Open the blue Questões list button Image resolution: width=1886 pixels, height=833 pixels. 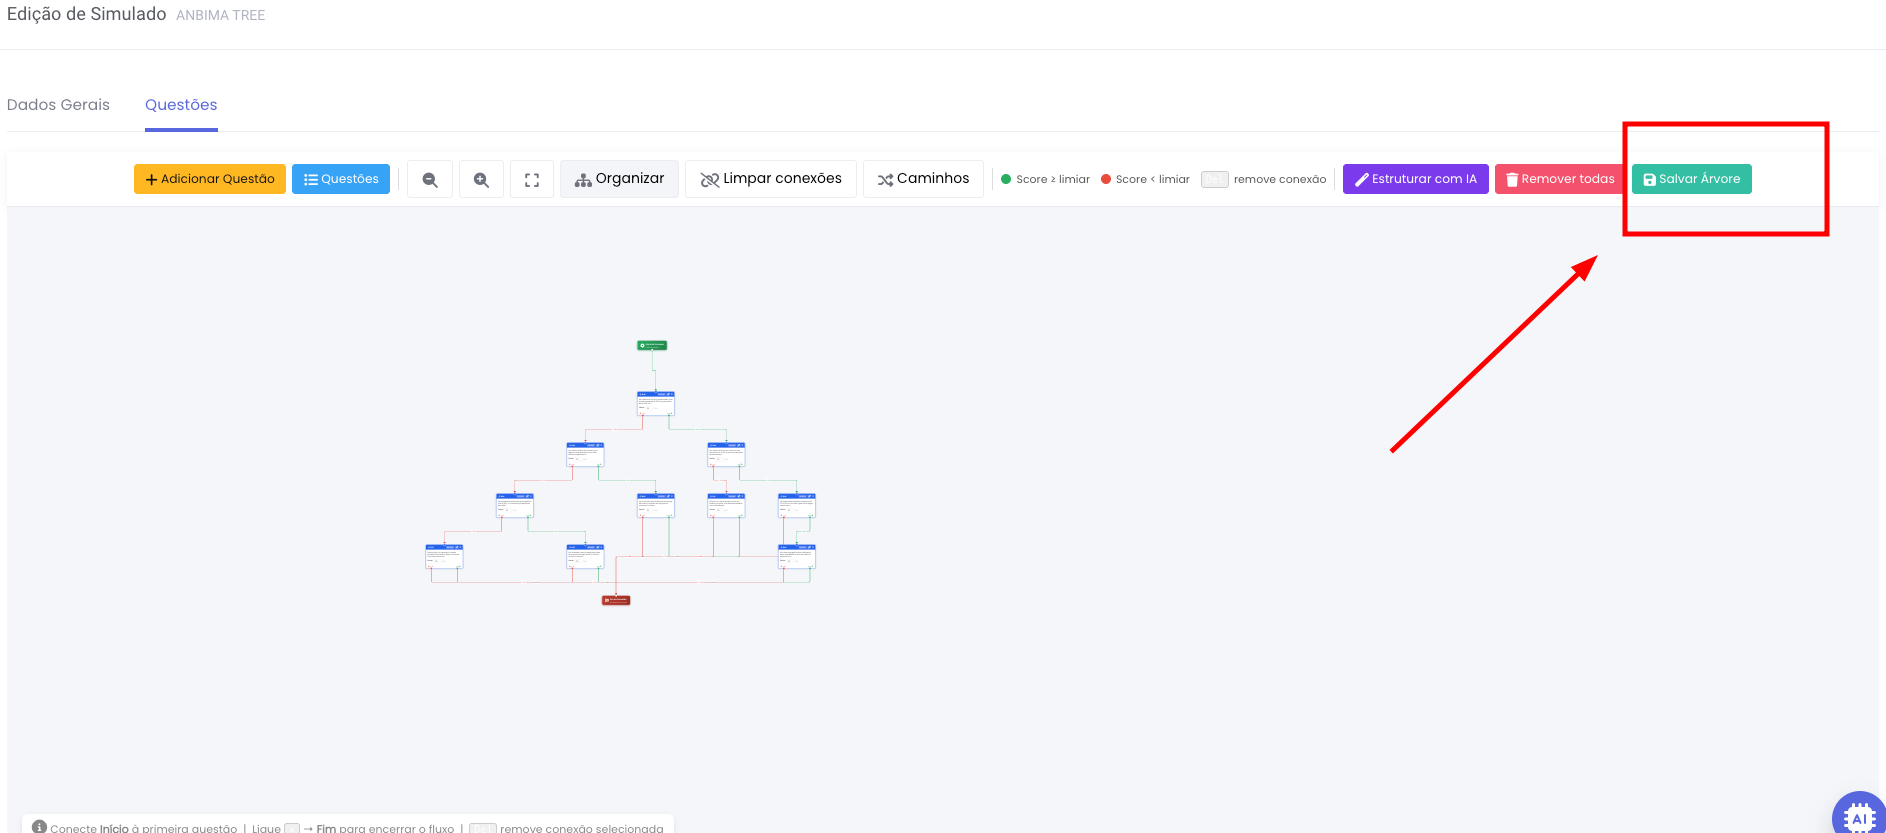[x=341, y=179]
